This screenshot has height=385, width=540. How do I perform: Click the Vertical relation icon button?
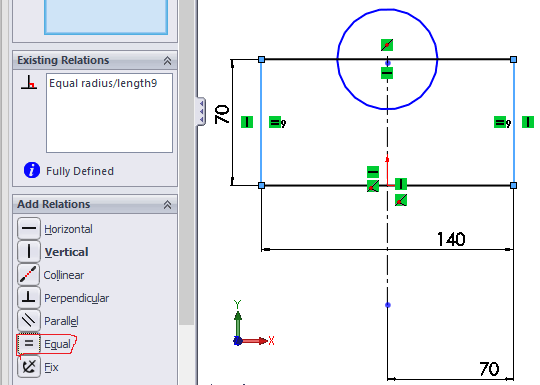pos(29,251)
